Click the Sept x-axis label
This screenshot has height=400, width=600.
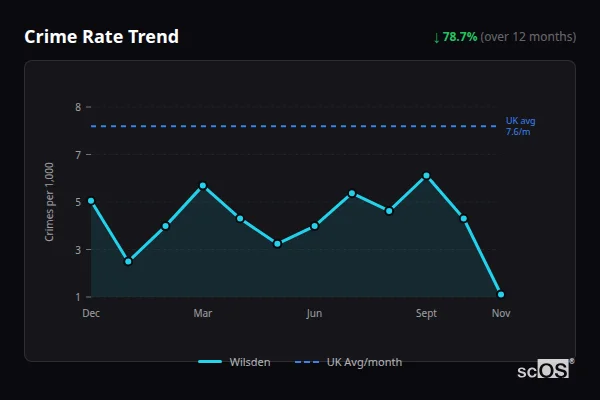click(x=426, y=313)
